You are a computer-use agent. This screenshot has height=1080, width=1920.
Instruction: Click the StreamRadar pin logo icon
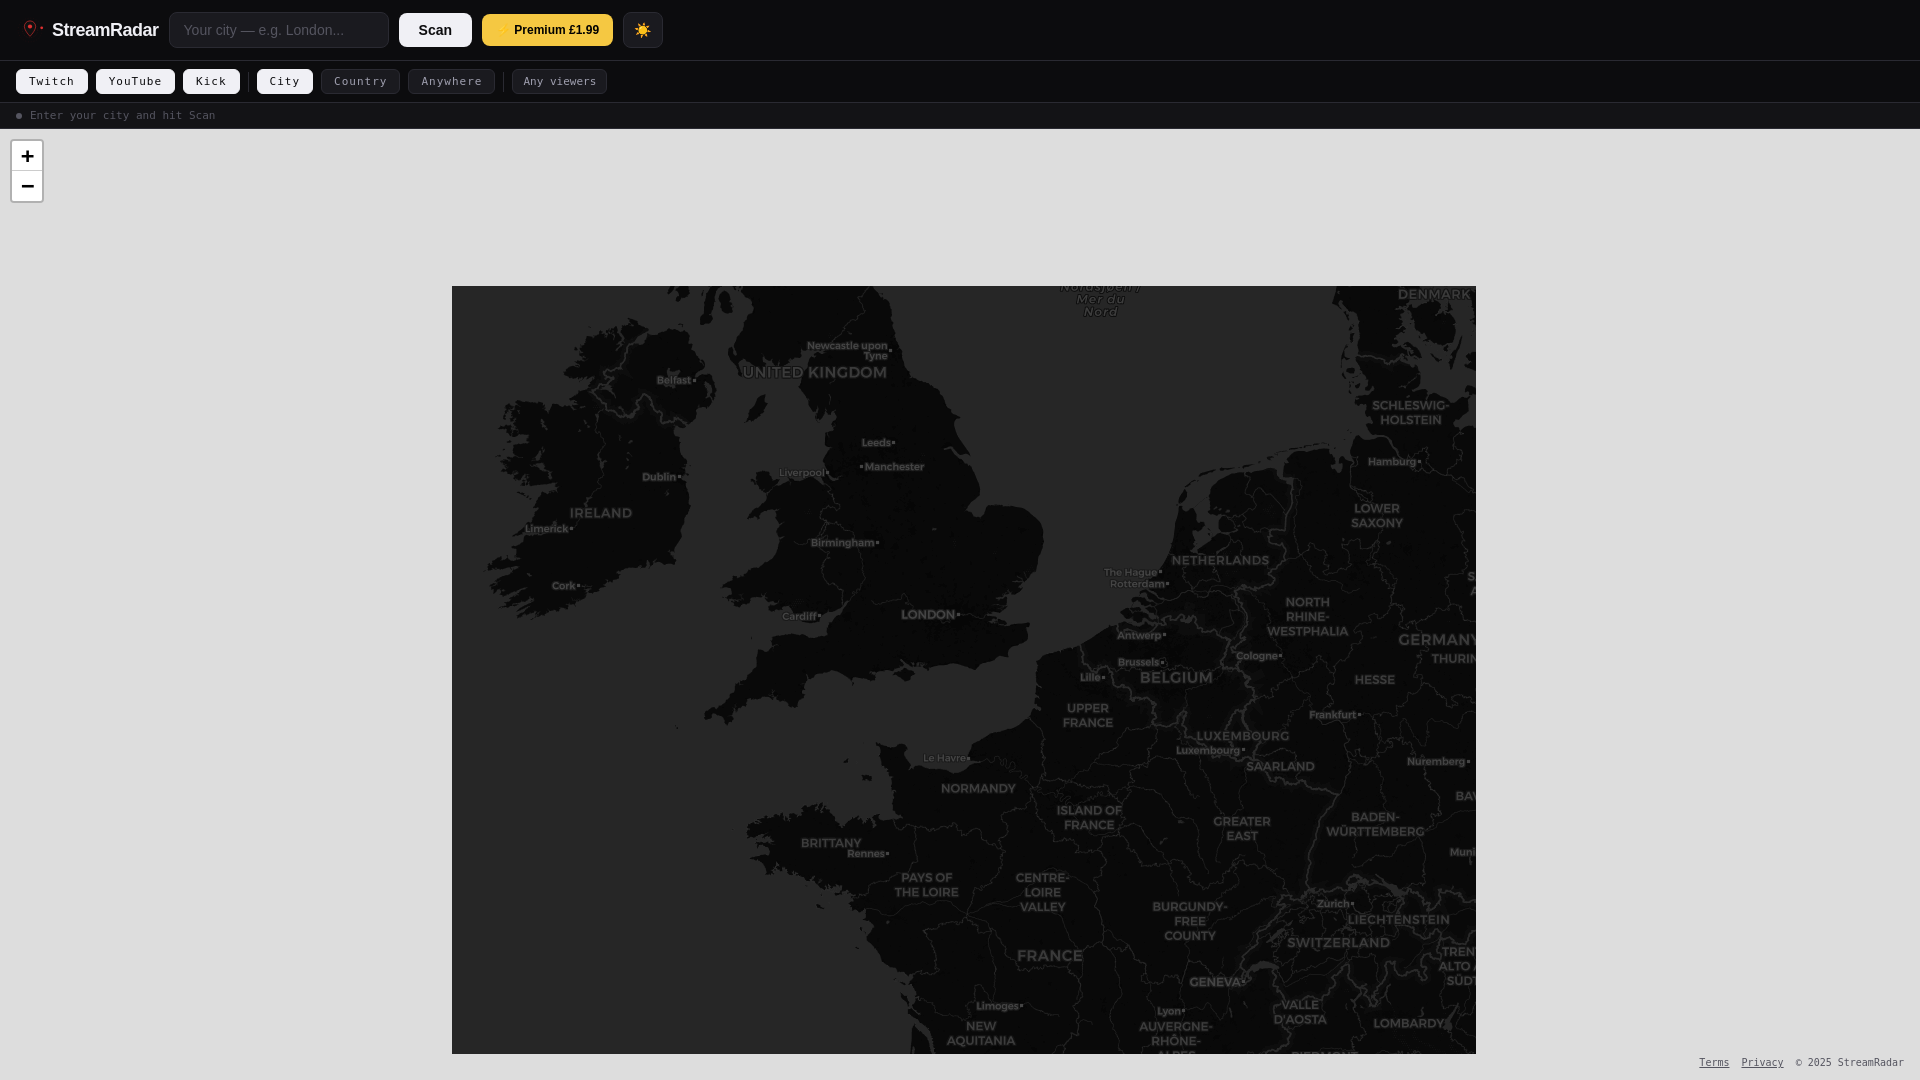32,29
